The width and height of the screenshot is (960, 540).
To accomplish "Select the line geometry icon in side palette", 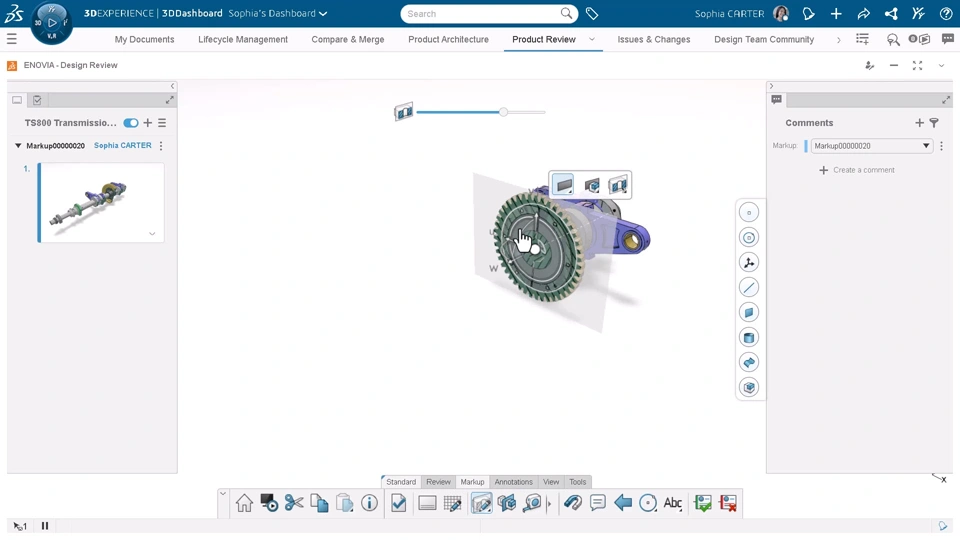I will tap(749, 287).
